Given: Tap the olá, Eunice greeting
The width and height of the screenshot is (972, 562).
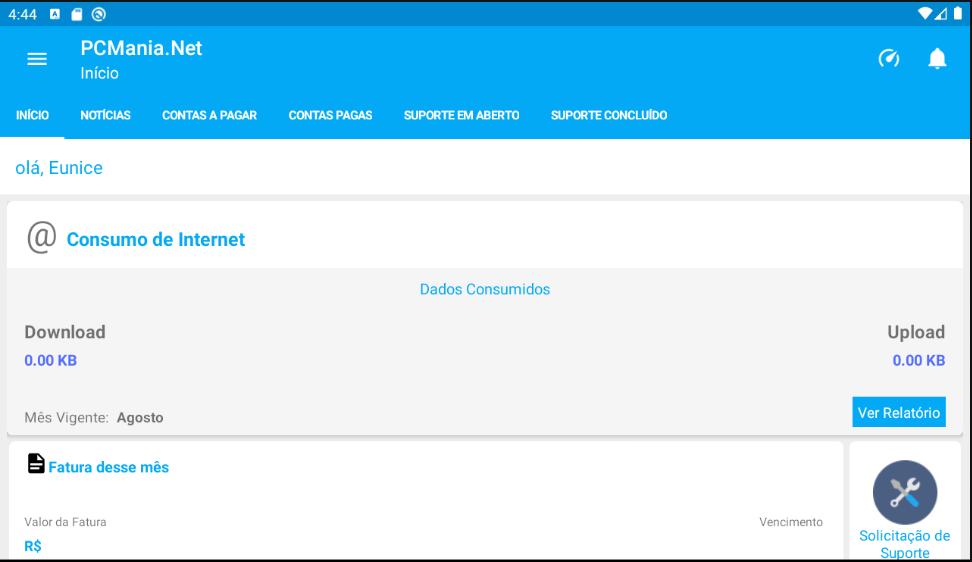Looking at the screenshot, I should (x=59, y=168).
